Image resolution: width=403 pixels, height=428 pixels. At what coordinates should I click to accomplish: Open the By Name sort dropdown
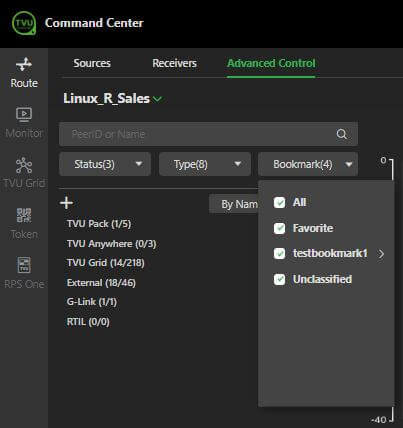(x=234, y=204)
